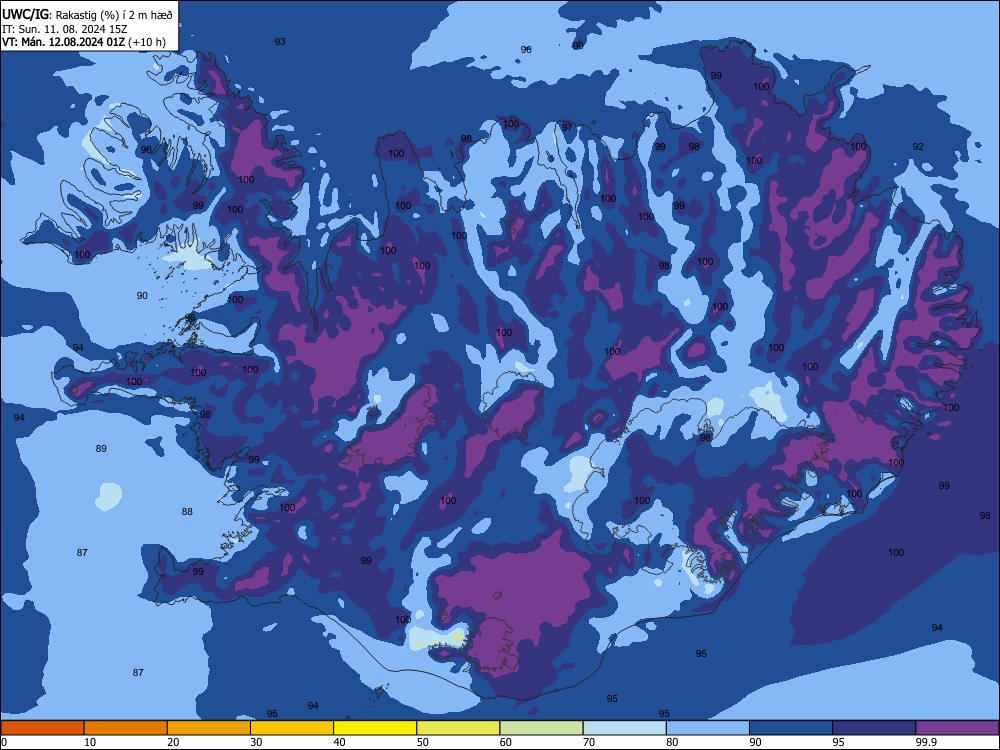Pick the purple above-99.9 legend swatch
This screenshot has width=1000, height=750.
point(957,728)
